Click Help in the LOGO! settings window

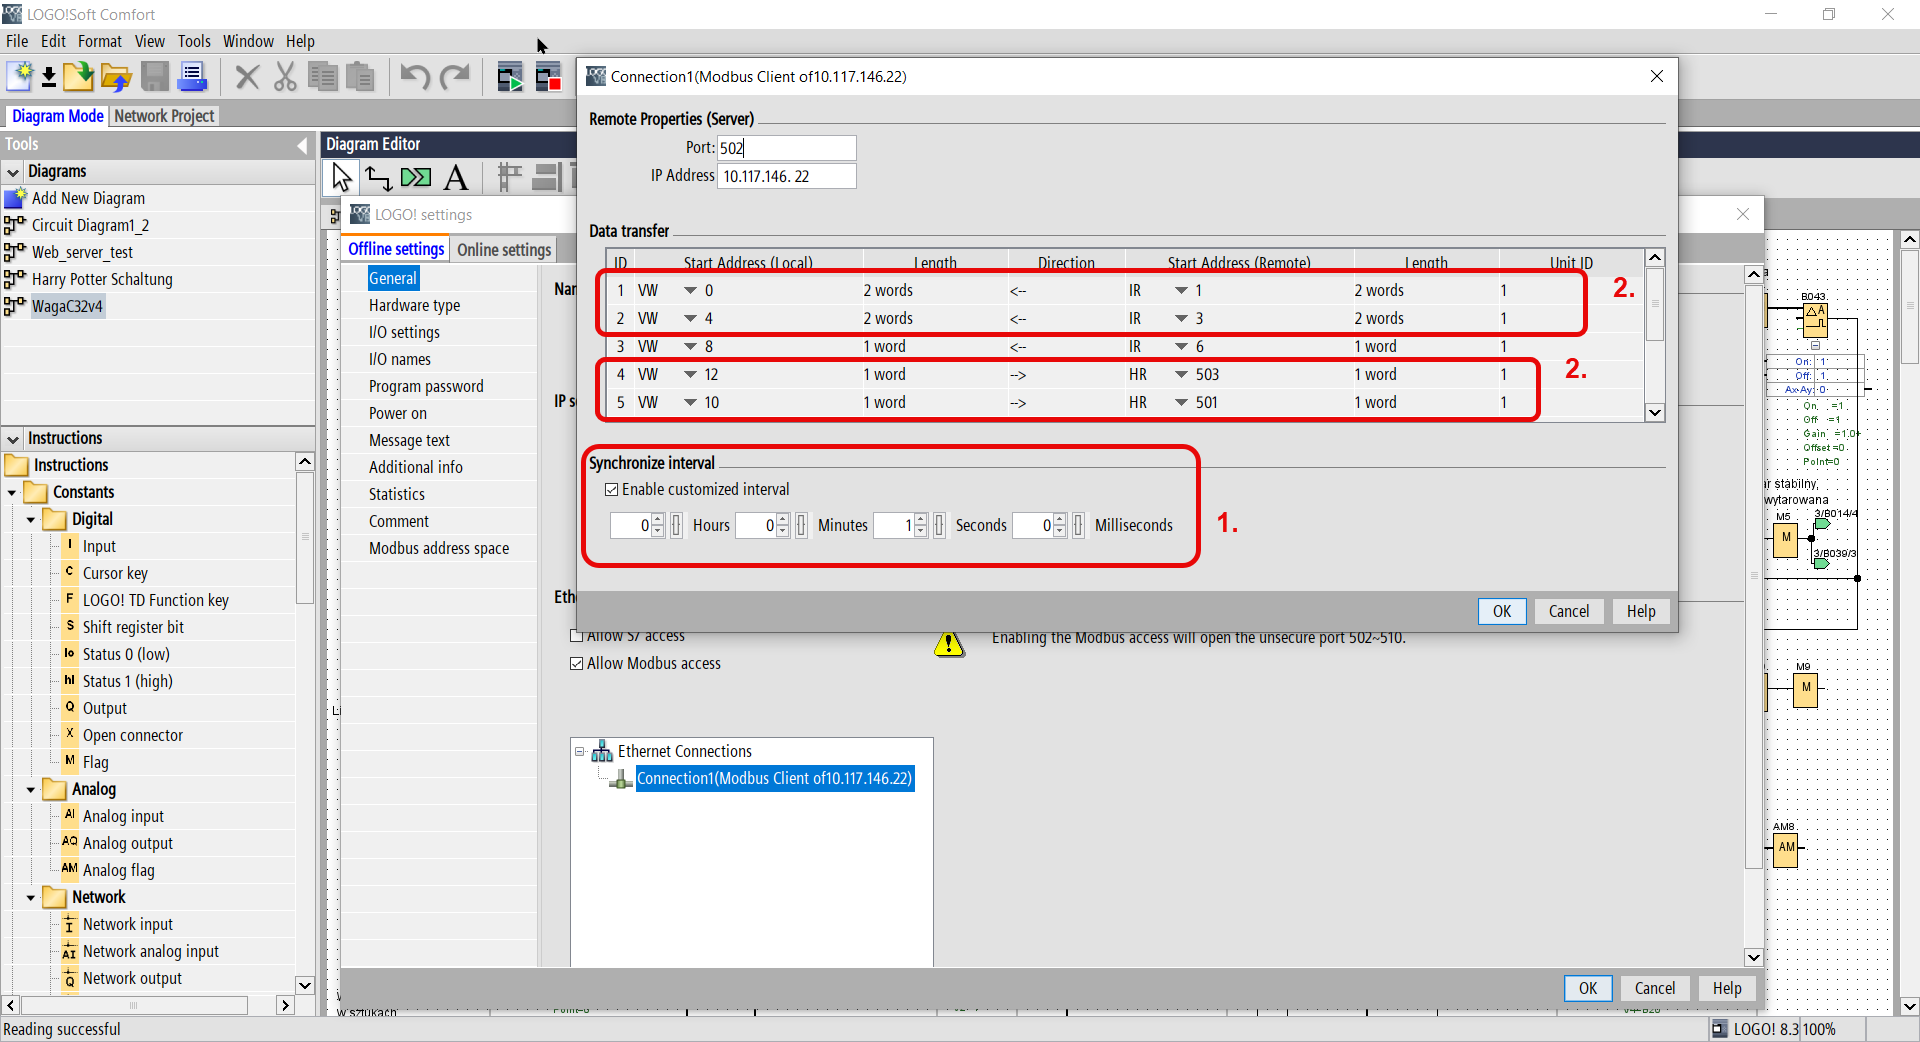1727,989
